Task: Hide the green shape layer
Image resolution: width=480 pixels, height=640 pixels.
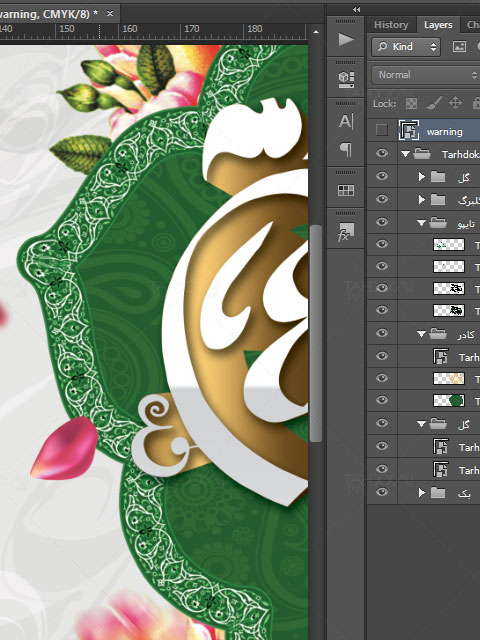Action: click(x=382, y=400)
